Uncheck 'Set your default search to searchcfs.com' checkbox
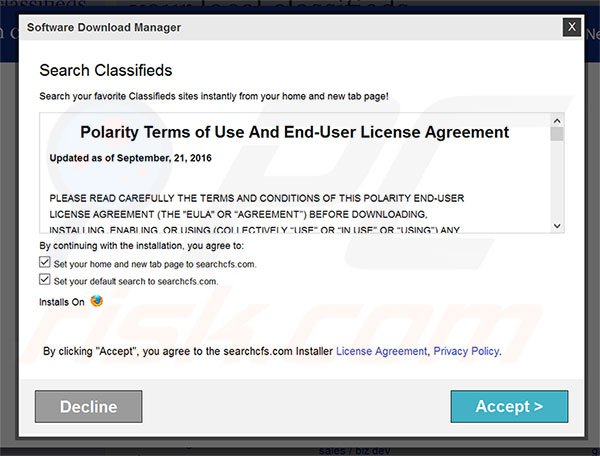This screenshot has width=600, height=456. coord(45,279)
